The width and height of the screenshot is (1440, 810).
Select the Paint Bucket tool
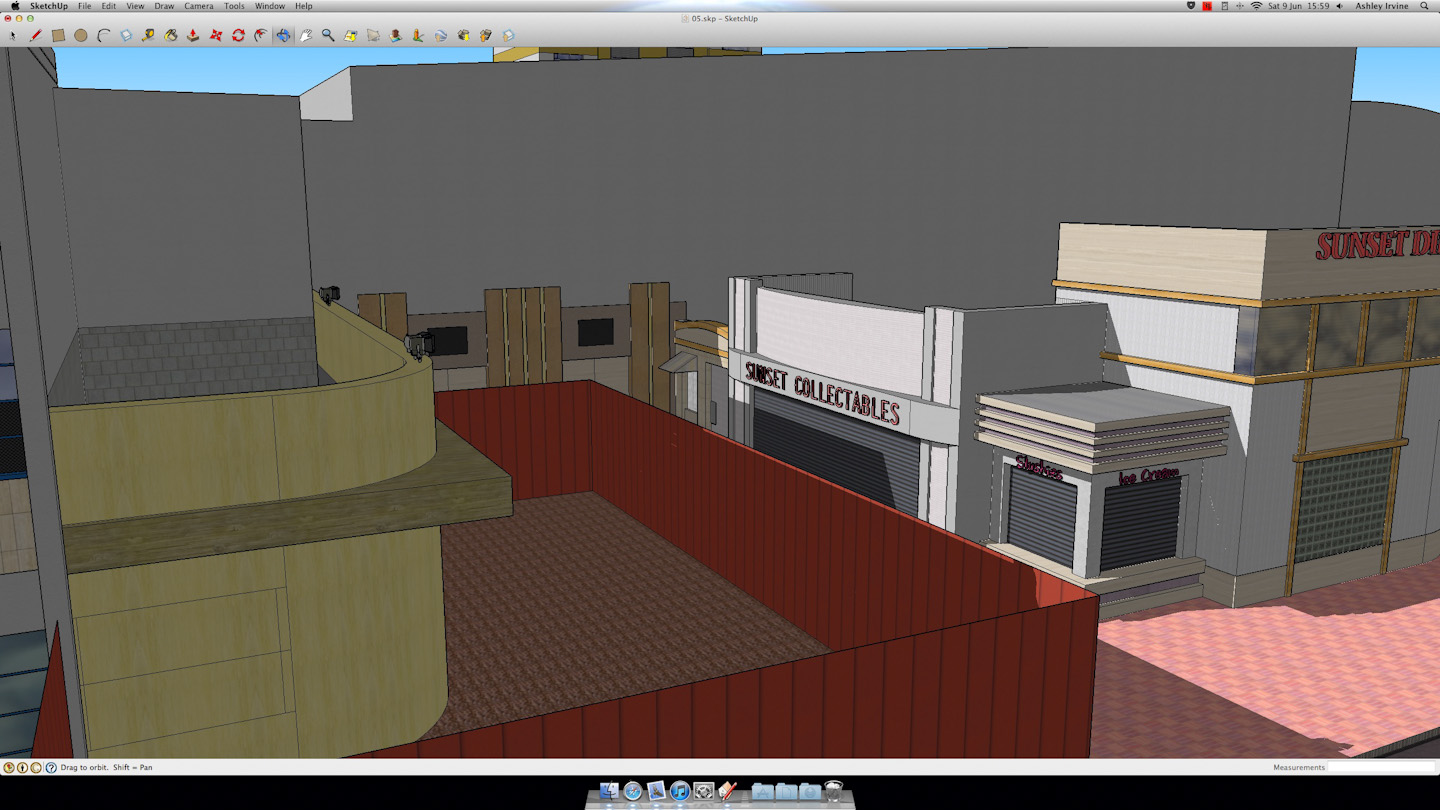coord(171,35)
